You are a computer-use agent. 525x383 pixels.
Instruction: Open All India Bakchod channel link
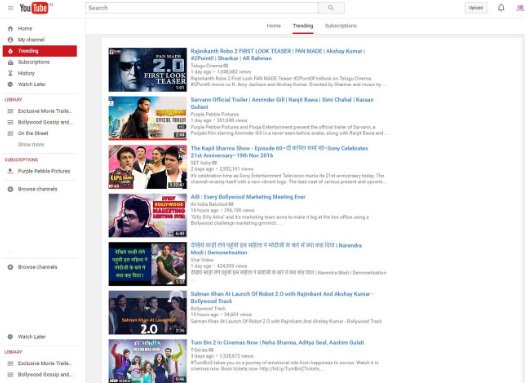point(210,204)
